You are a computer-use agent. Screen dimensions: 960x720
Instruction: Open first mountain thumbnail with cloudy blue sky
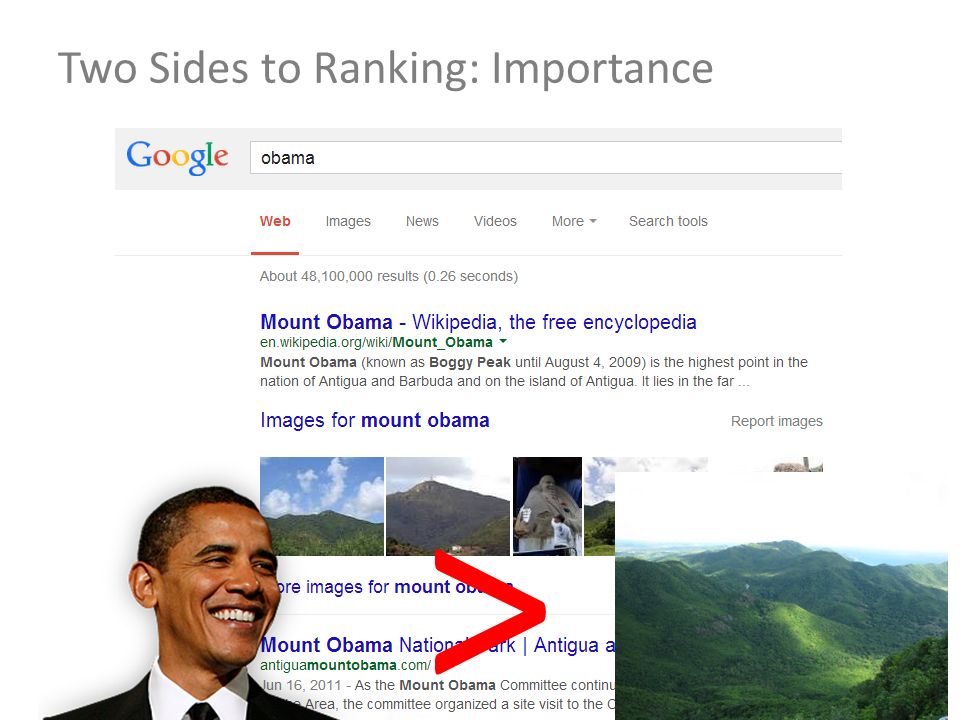coord(322,506)
